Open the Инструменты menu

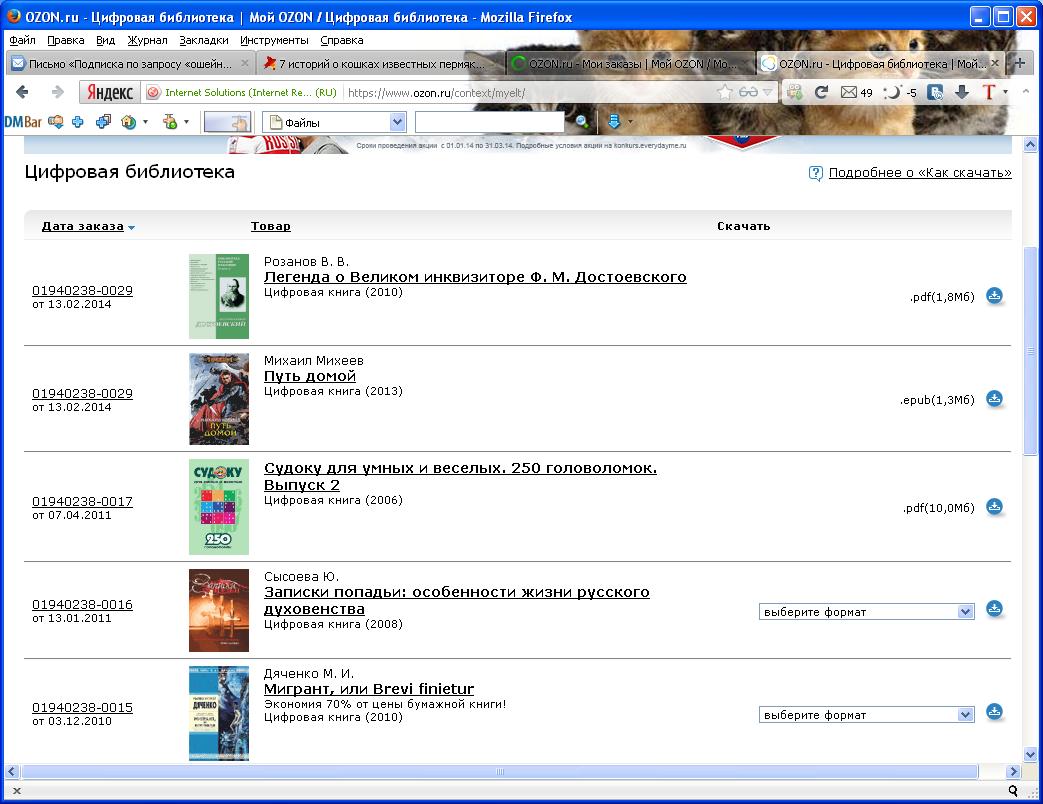pyautogui.click(x=275, y=40)
